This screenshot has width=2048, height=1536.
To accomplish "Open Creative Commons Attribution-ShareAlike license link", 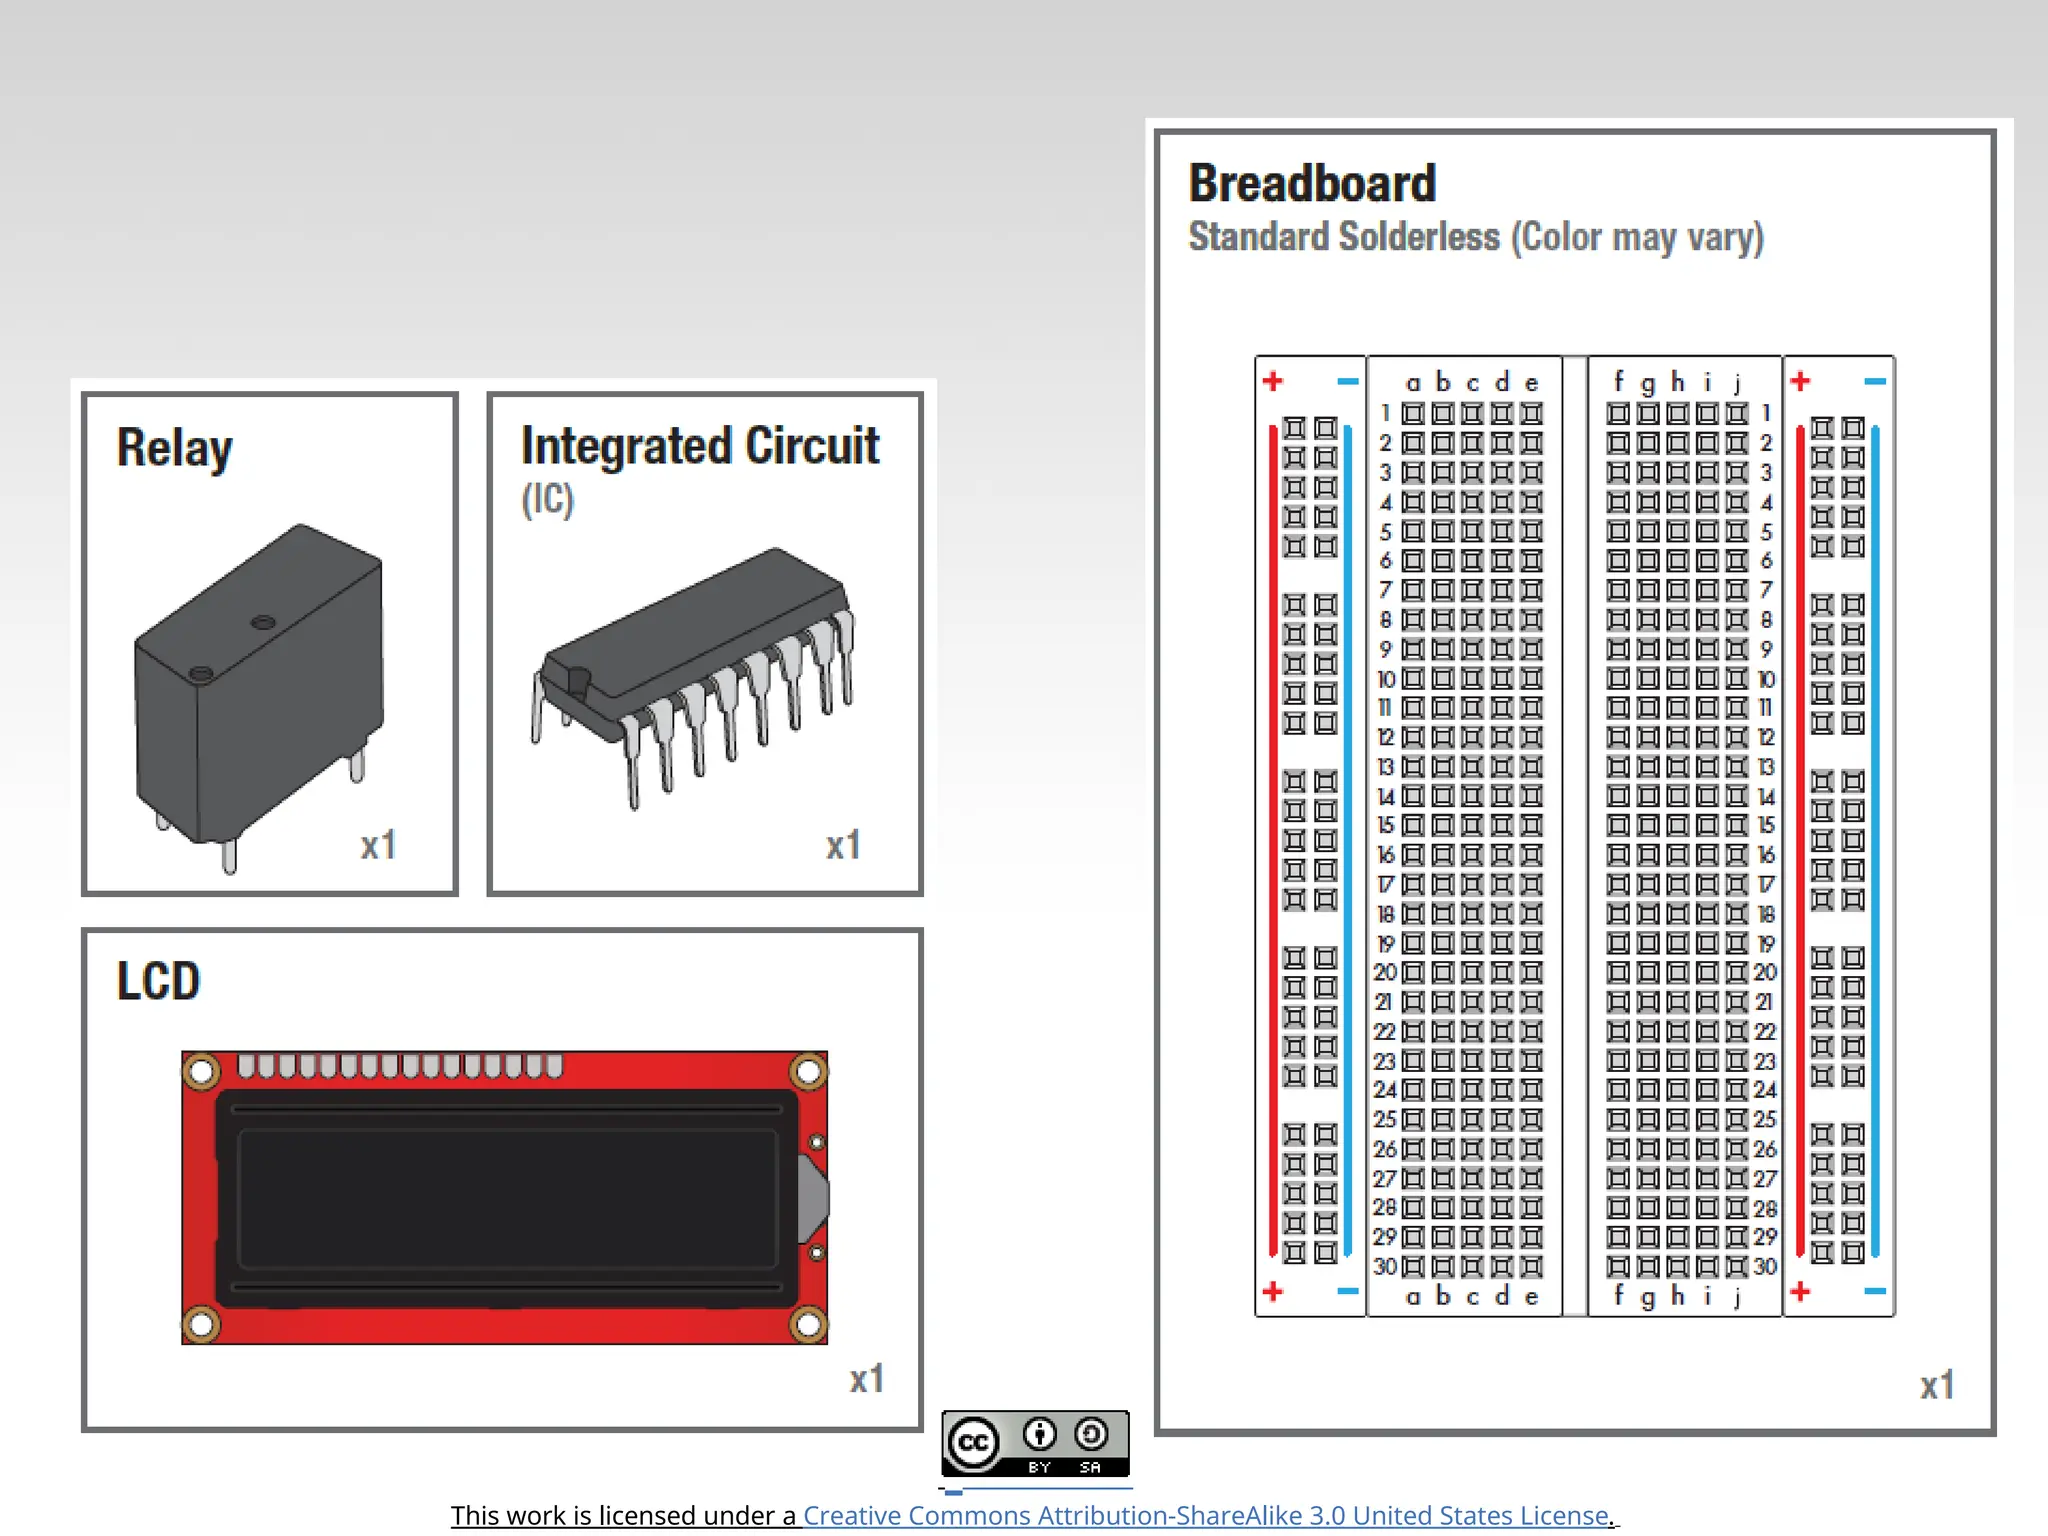I will [x=1206, y=1515].
